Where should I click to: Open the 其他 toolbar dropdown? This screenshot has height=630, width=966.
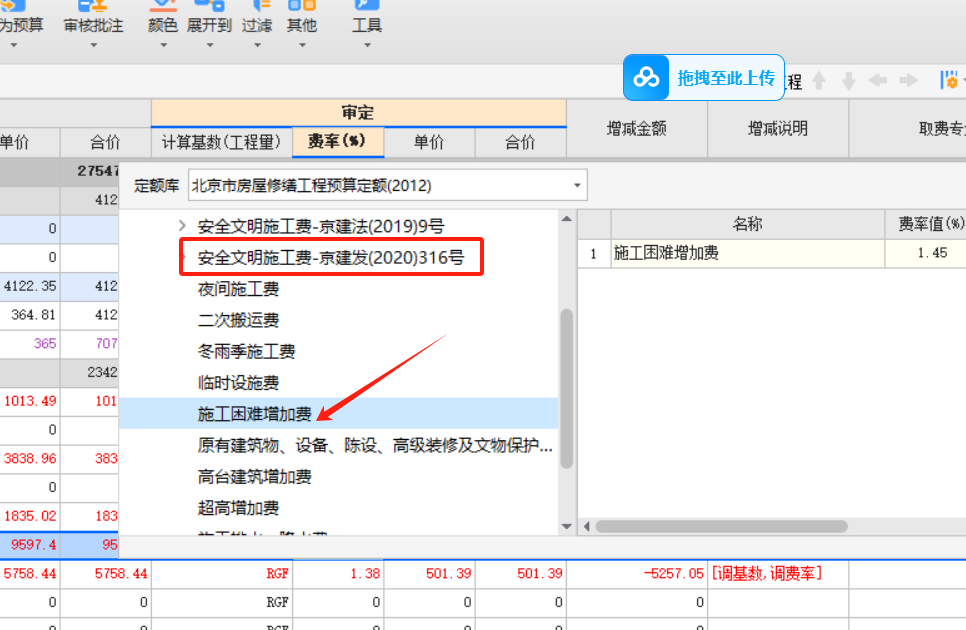[302, 25]
